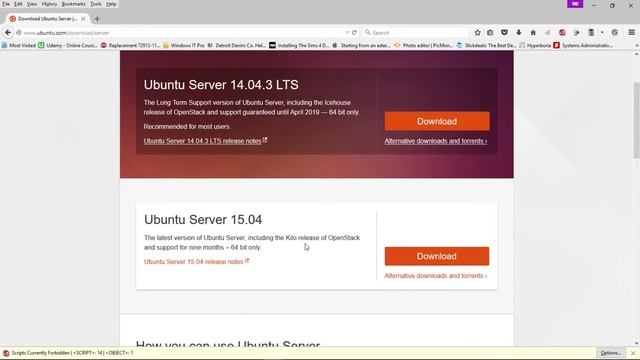Click the magnifier icon in the Search box
This screenshot has height=360, width=640.
[367, 32]
